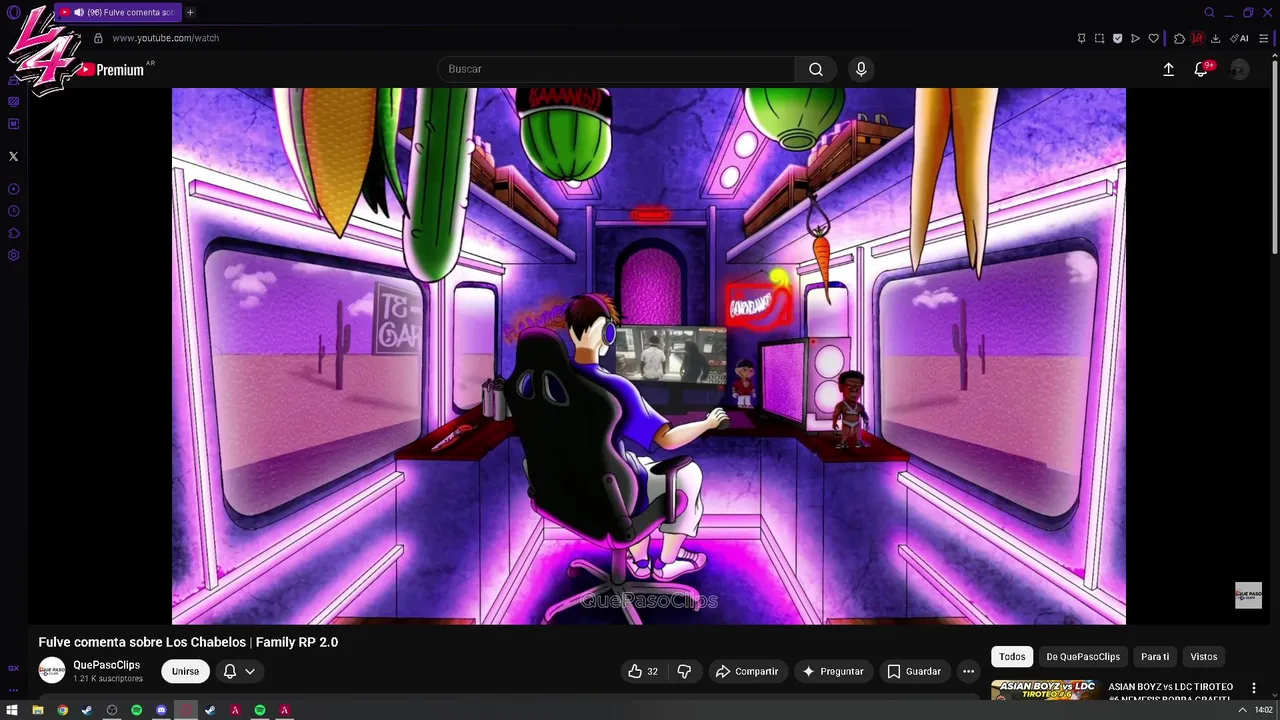Click the Preguntar button
Viewport: 1280px width, 720px height.
pyautogui.click(x=832, y=671)
